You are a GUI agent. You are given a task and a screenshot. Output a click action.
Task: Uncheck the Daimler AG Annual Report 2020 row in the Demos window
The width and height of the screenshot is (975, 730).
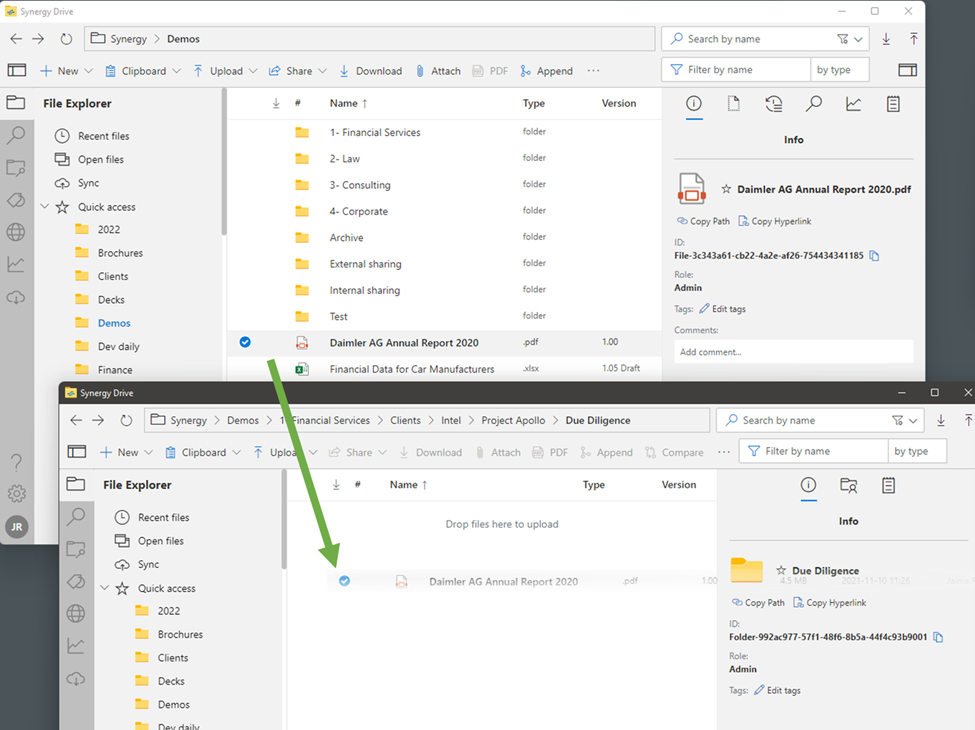245,341
